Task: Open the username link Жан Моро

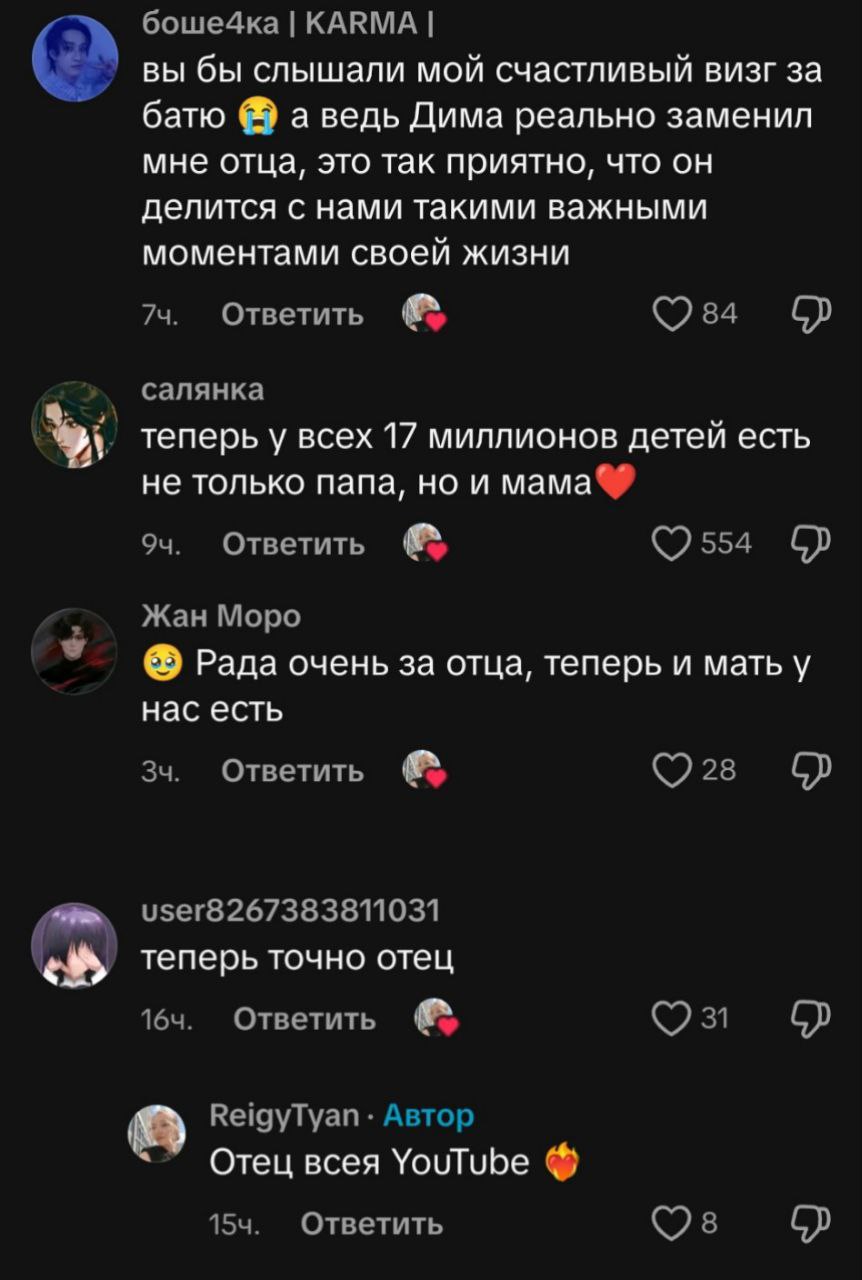Action: coord(220,617)
